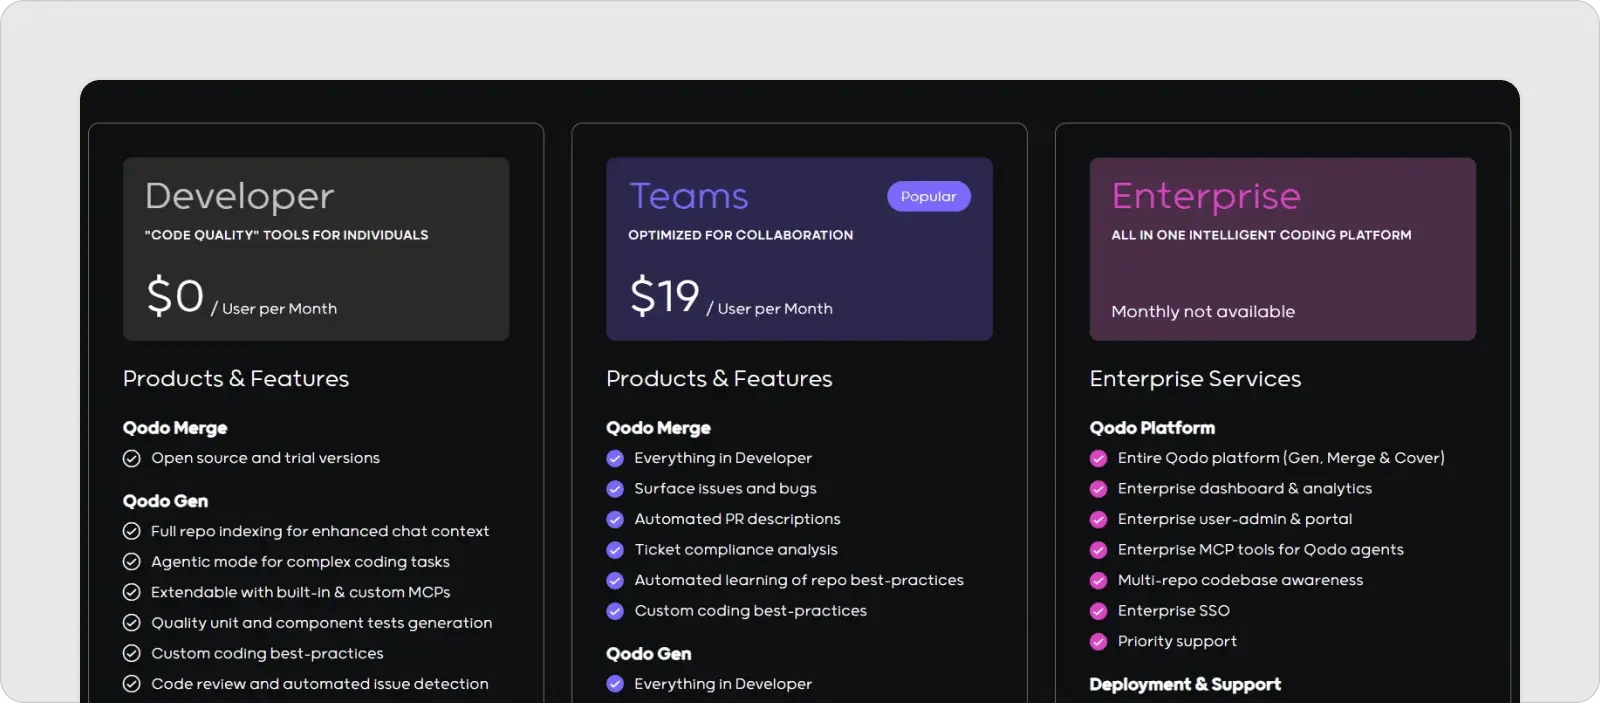Click 'OPTIMIZED FOR COLLABORATION' tagline

point(741,235)
